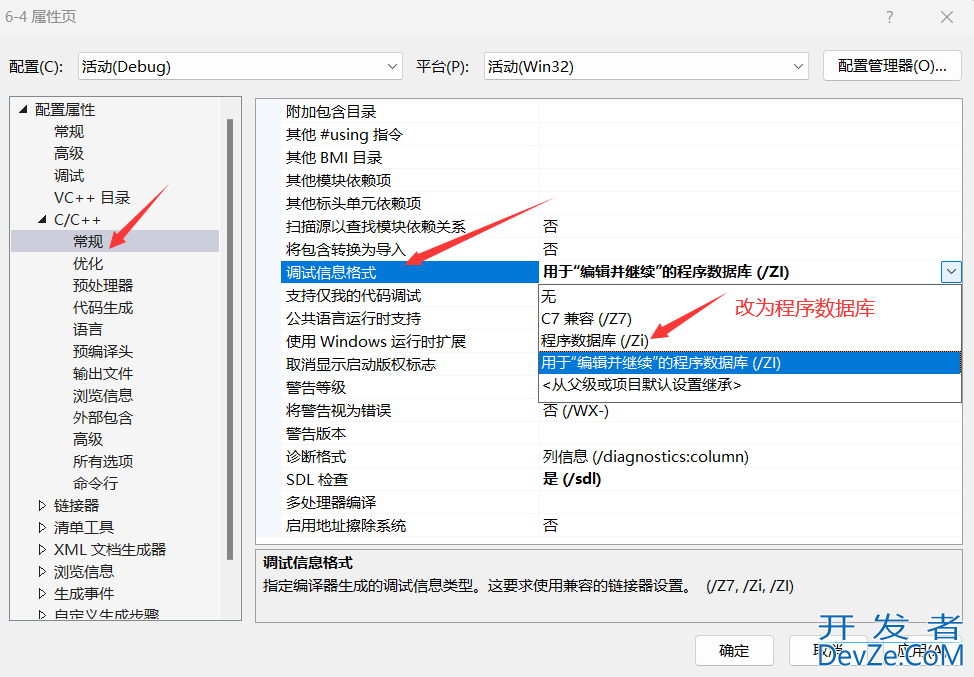This screenshot has height=677, width=974.
Task: Click the 调试信息格式 dropdown arrow
Action: [x=950, y=272]
